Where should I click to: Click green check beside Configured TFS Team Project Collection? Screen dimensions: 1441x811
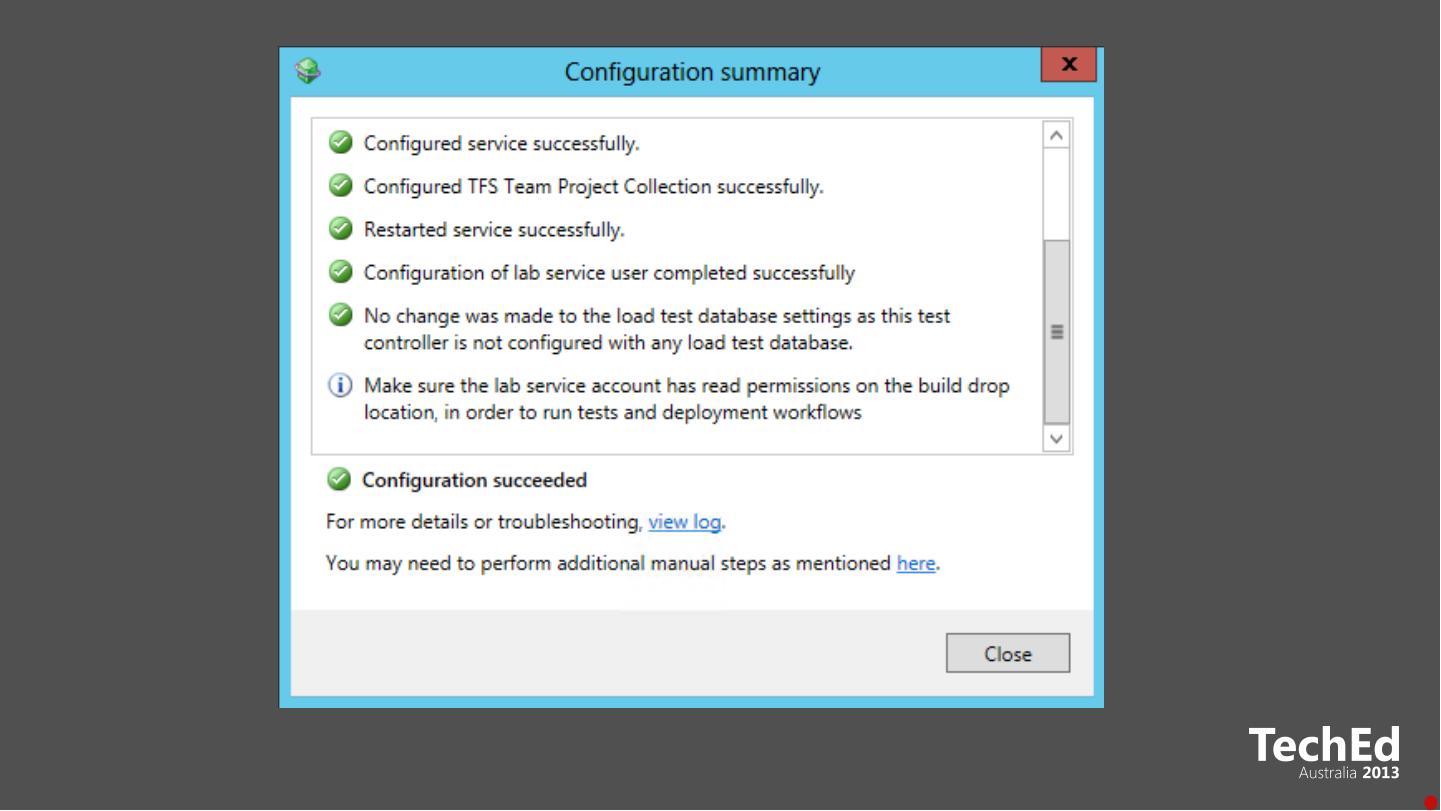coord(341,186)
